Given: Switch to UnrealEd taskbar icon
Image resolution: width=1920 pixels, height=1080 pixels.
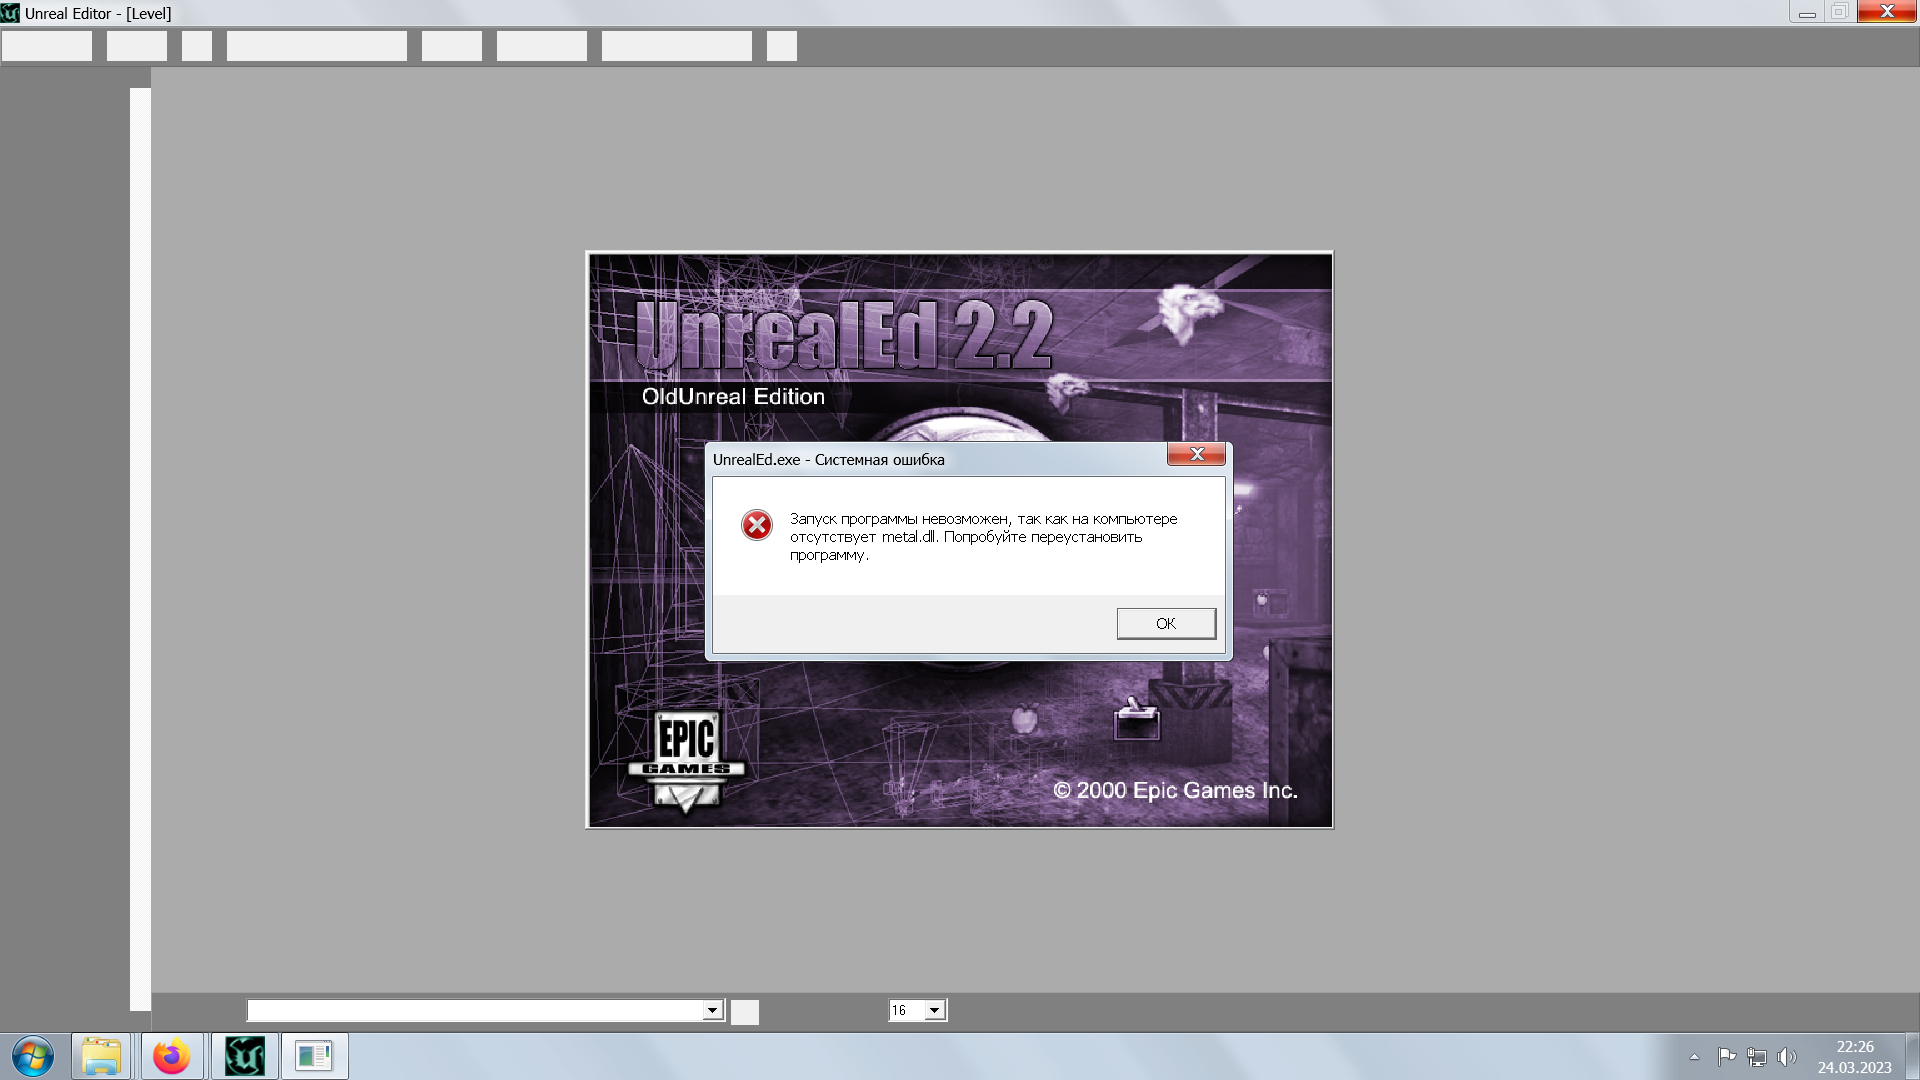Looking at the screenshot, I should coord(245,1056).
